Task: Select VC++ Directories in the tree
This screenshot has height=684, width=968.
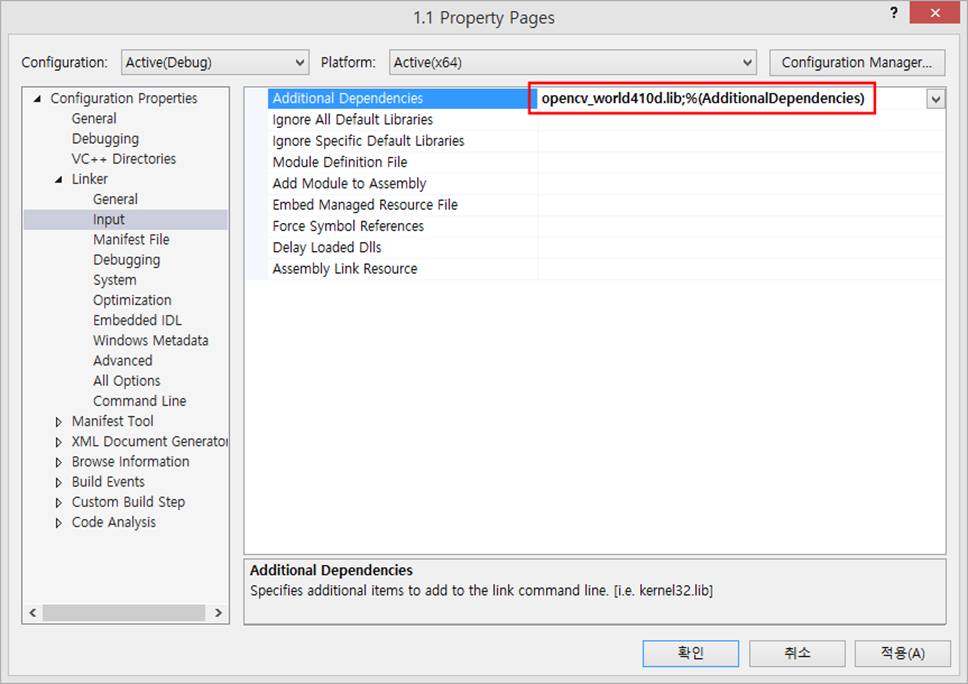Action: [x=123, y=159]
